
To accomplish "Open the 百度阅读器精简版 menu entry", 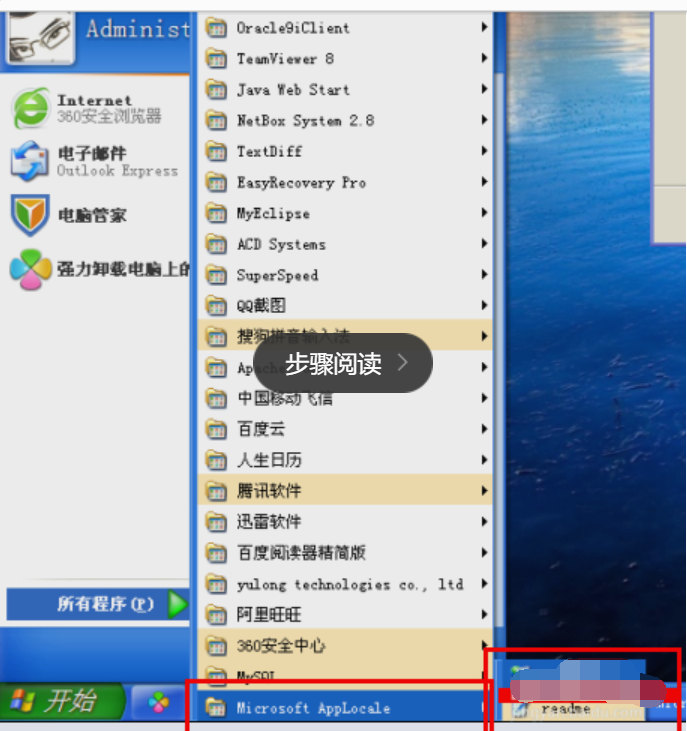I will point(345,553).
